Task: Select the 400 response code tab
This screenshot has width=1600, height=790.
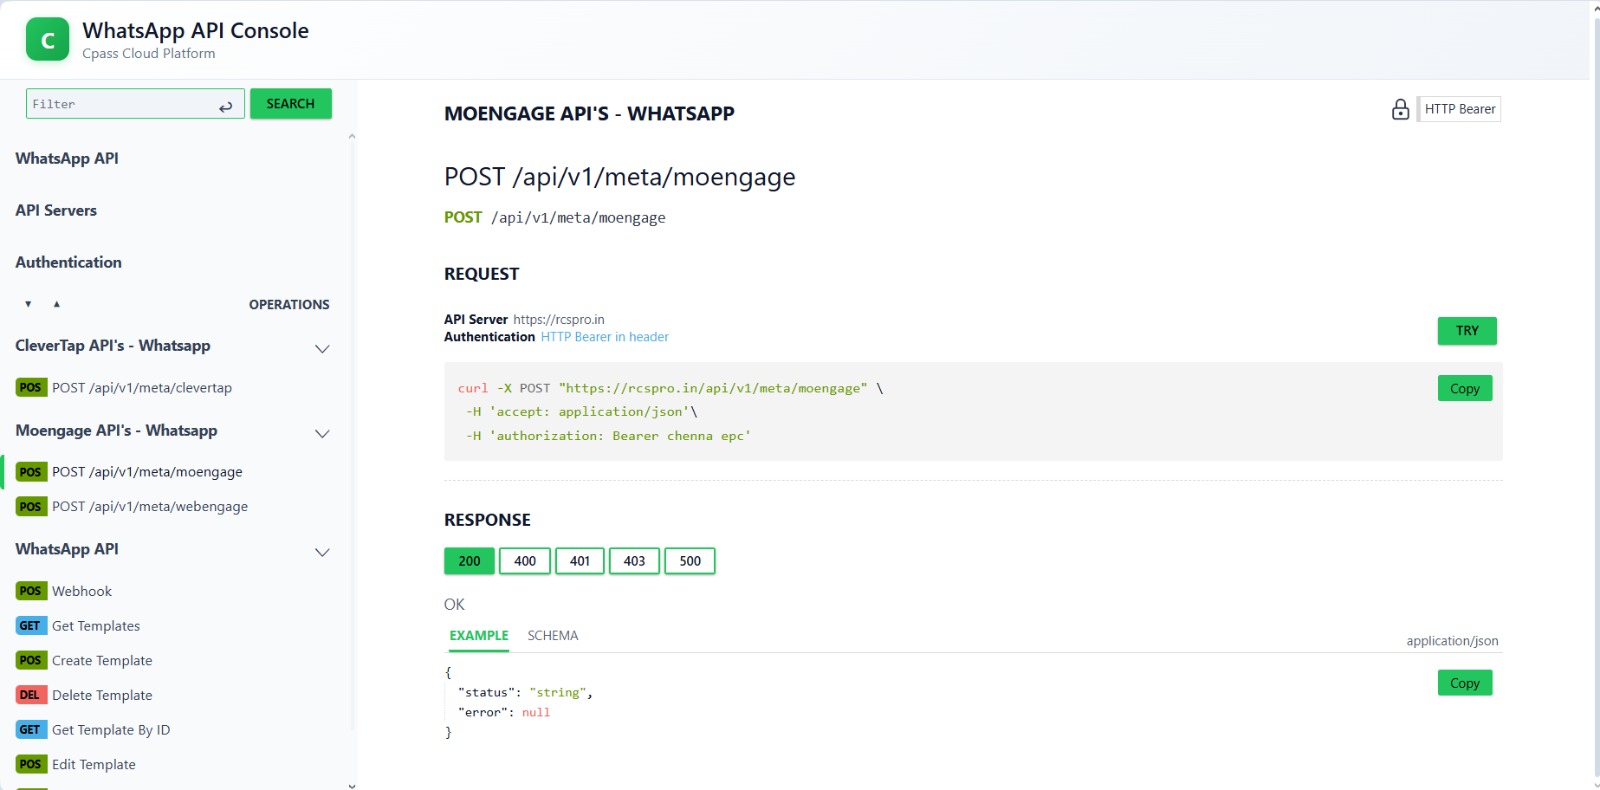Action: click(525, 561)
